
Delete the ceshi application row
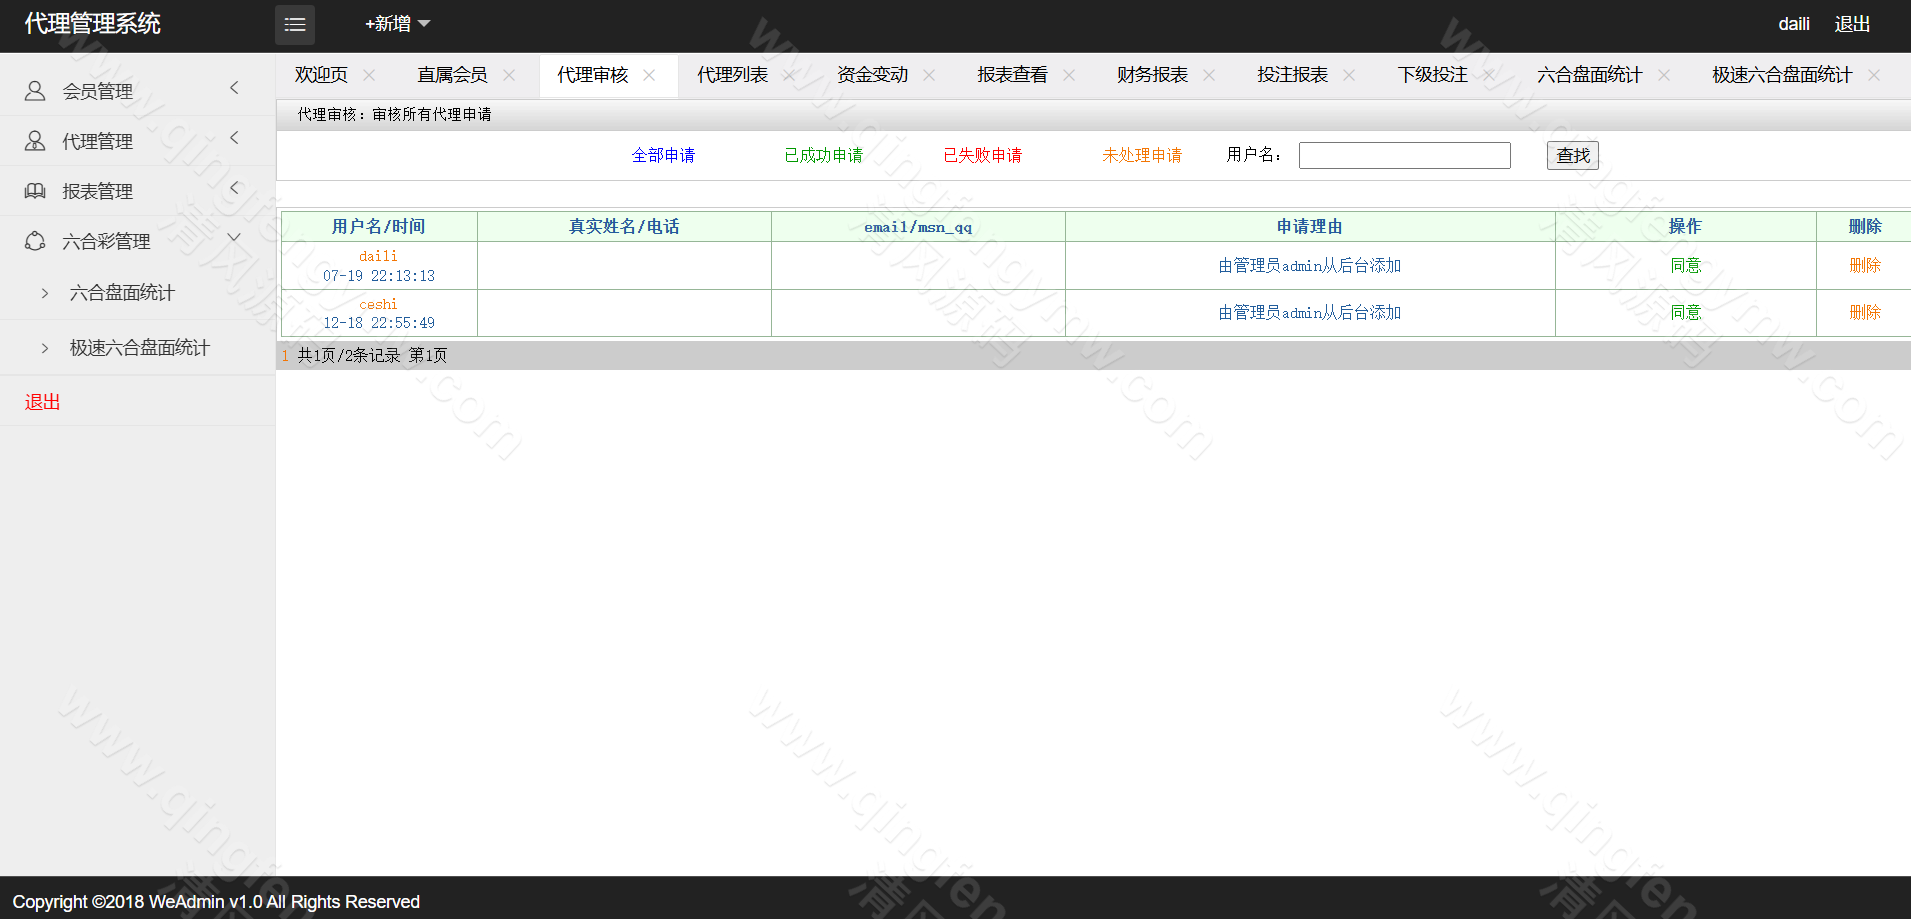coord(1864,313)
